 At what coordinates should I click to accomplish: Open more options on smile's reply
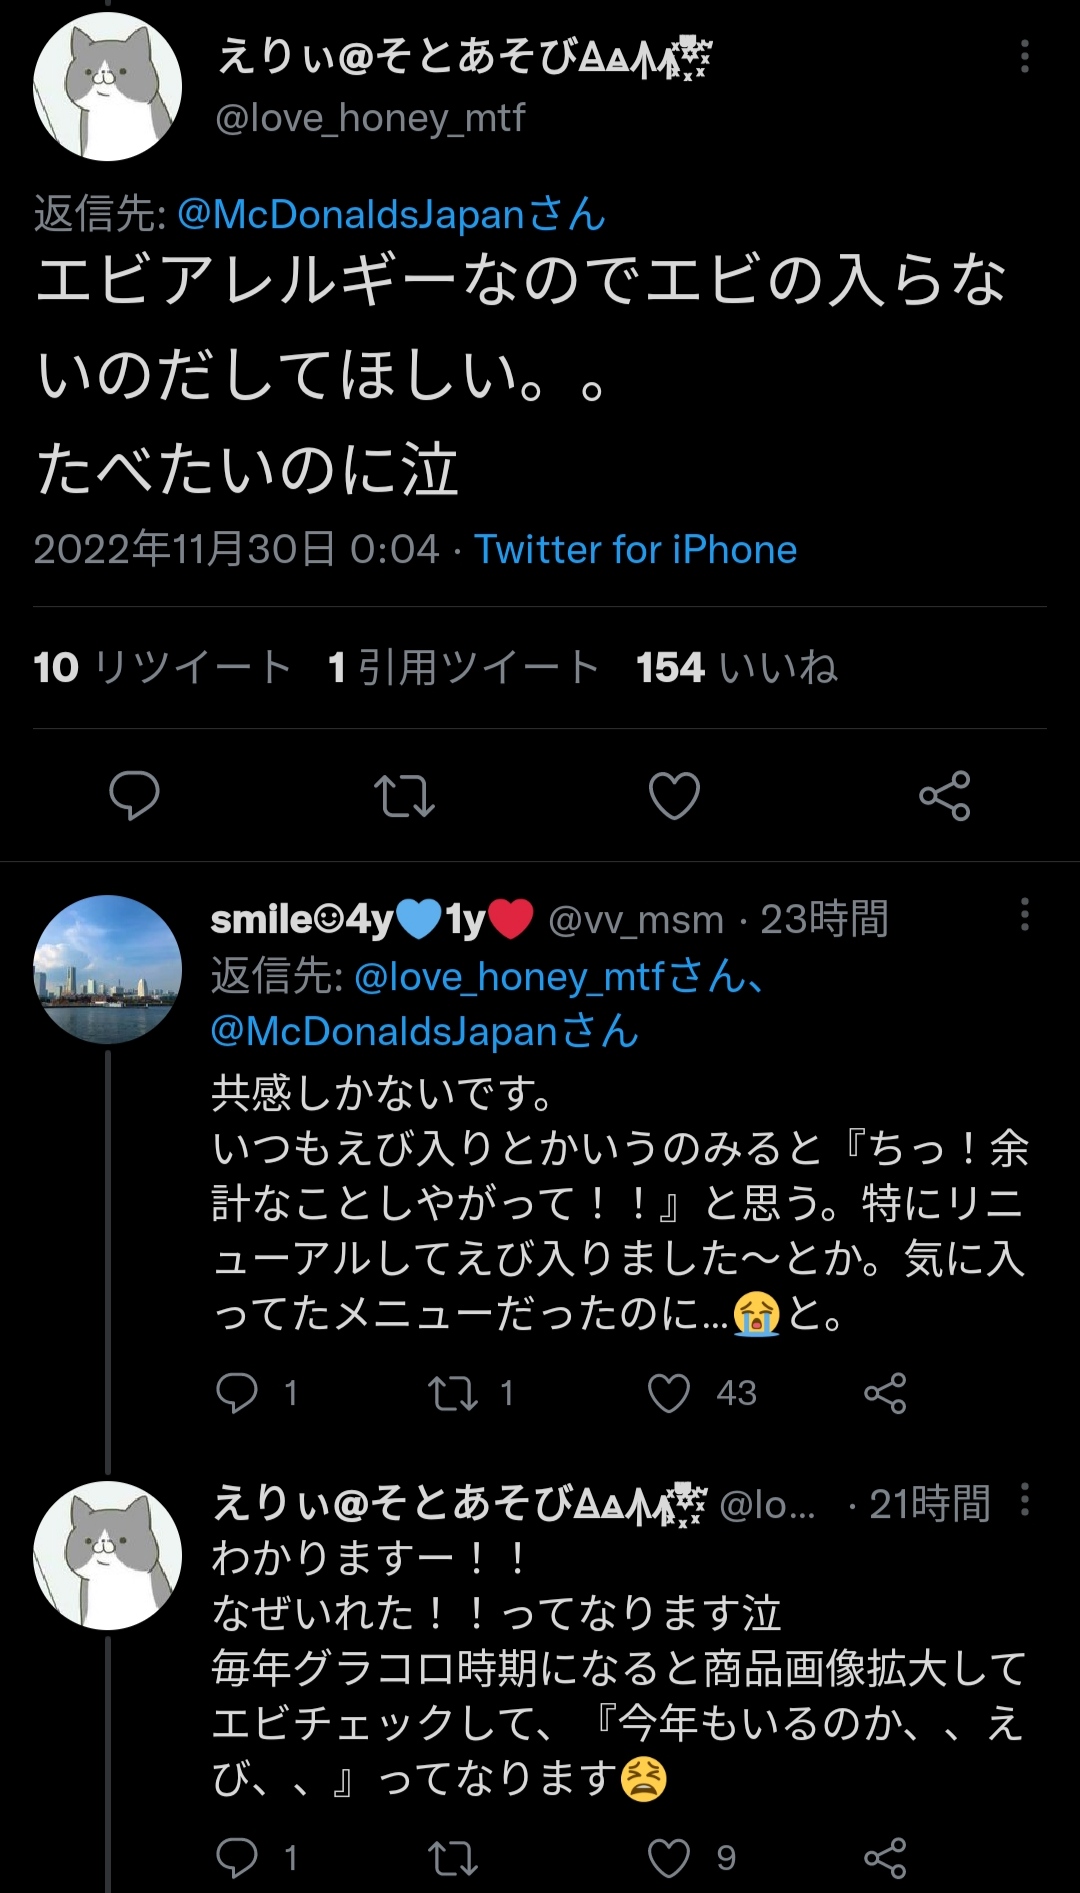click(x=1024, y=914)
